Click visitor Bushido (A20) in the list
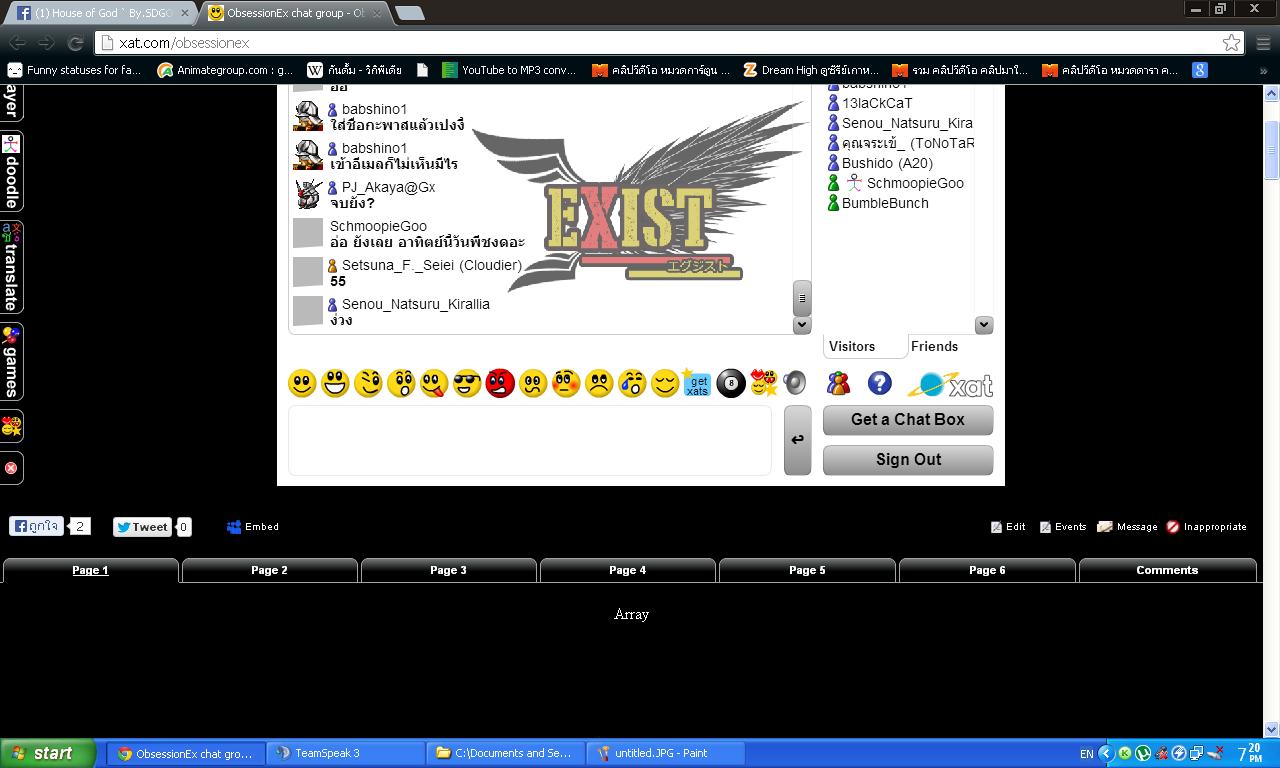 pos(887,163)
